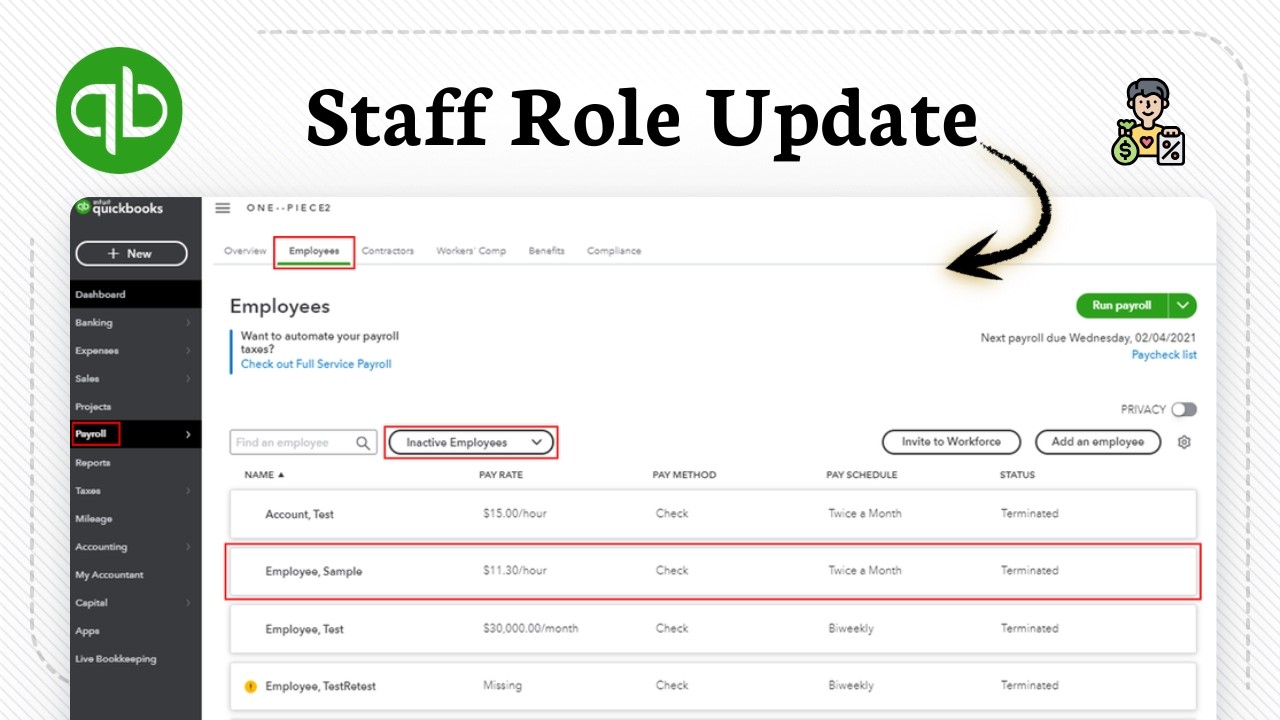Open the Benefits tab

[546, 251]
